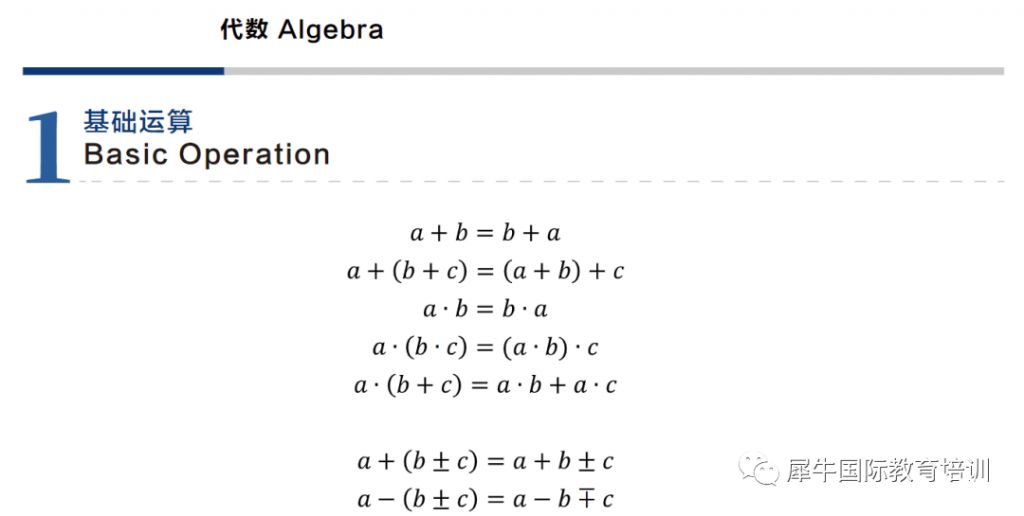The image size is (1024, 516).
Task: Click the equation ending in minus-plus c
Action: pyautogui.click(x=485, y=500)
